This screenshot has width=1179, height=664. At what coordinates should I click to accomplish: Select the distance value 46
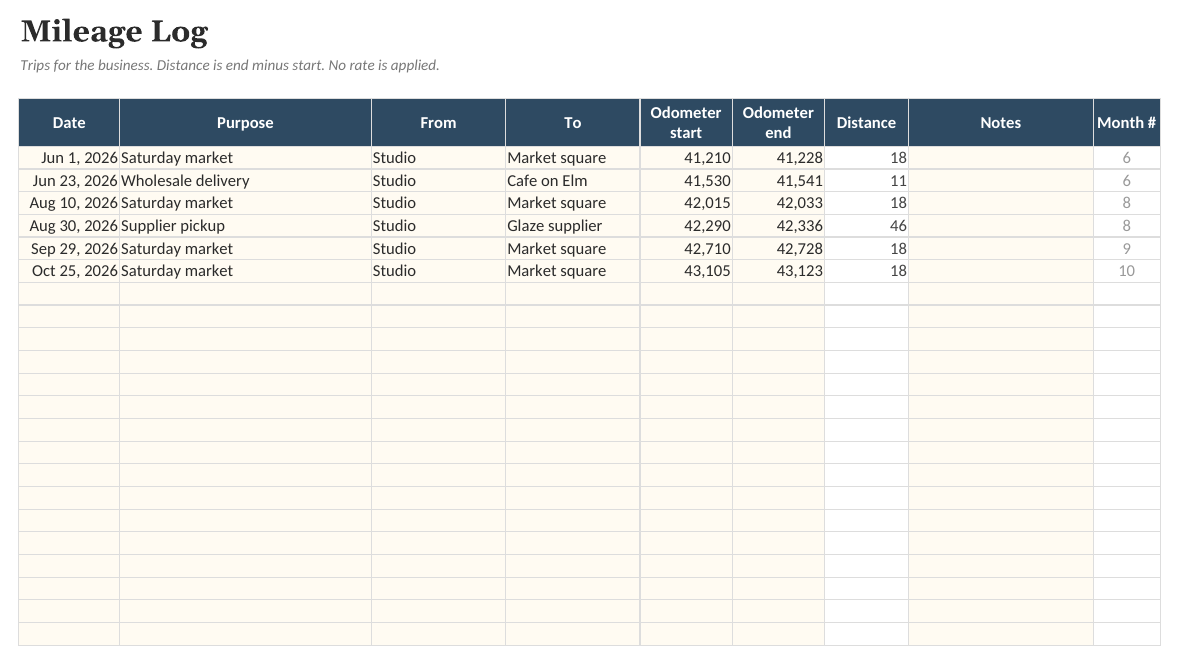coord(866,226)
